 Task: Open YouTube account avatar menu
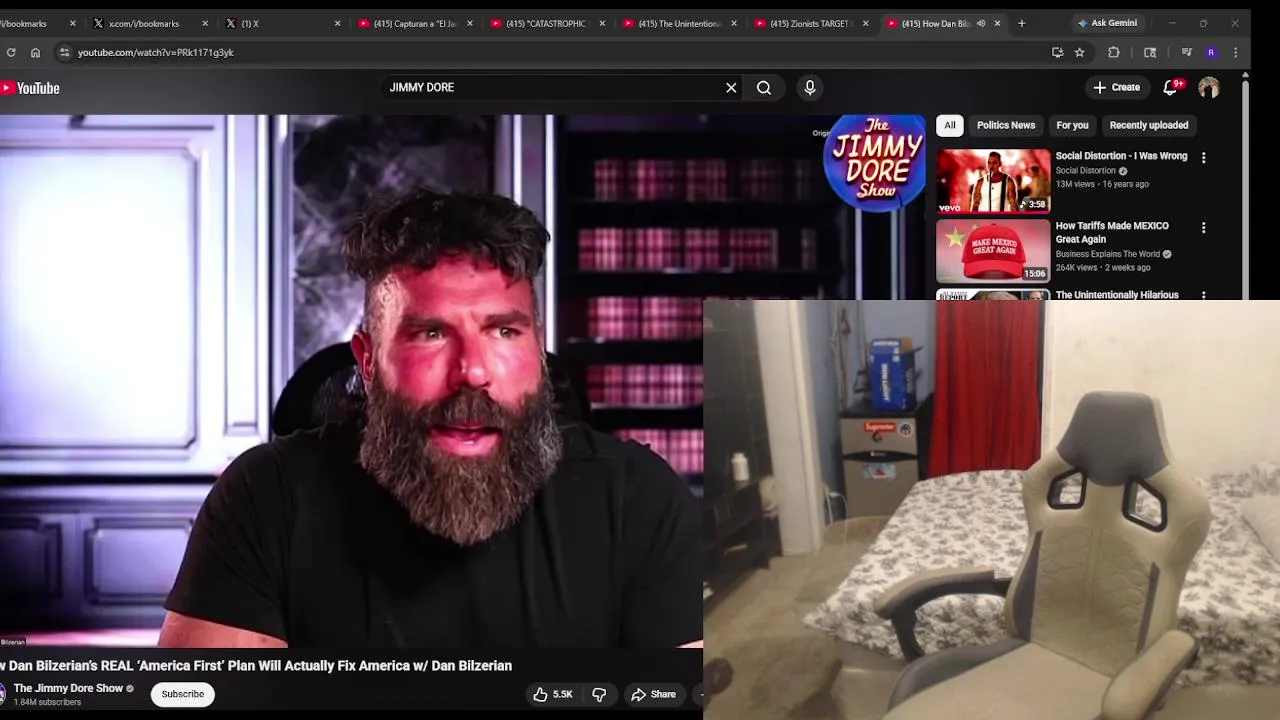point(1209,88)
